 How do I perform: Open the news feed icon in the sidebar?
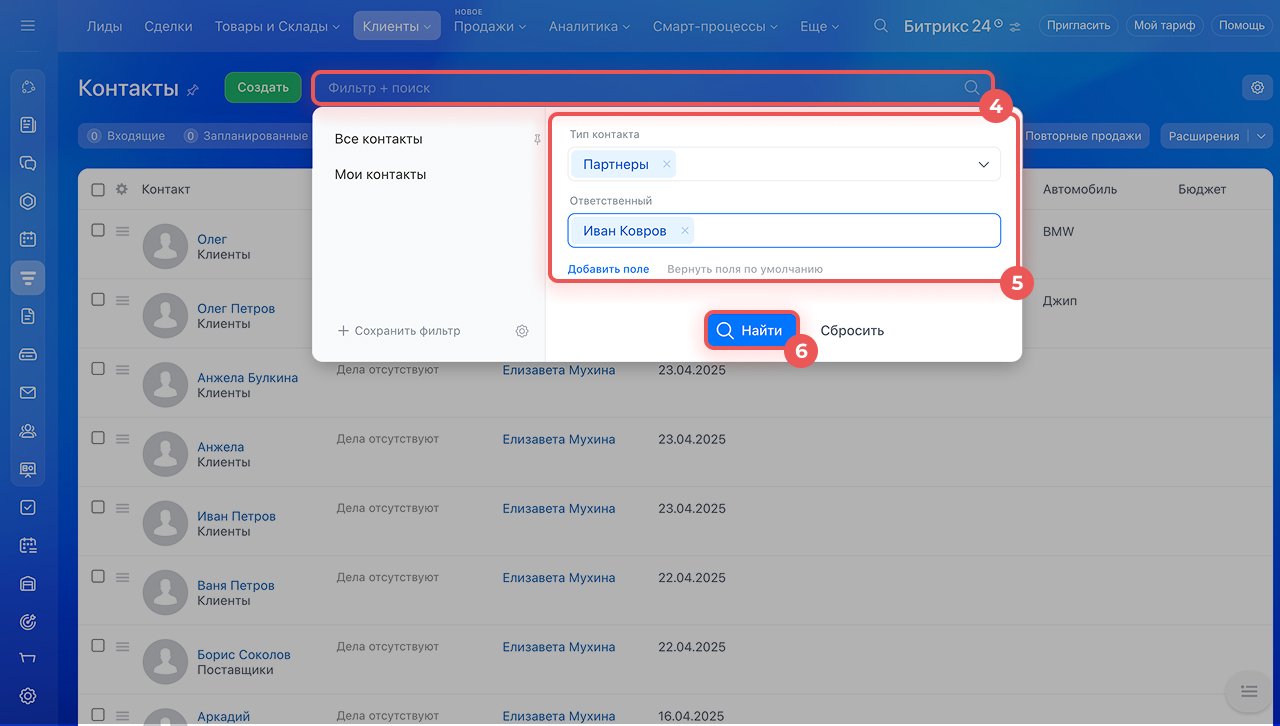click(28, 125)
